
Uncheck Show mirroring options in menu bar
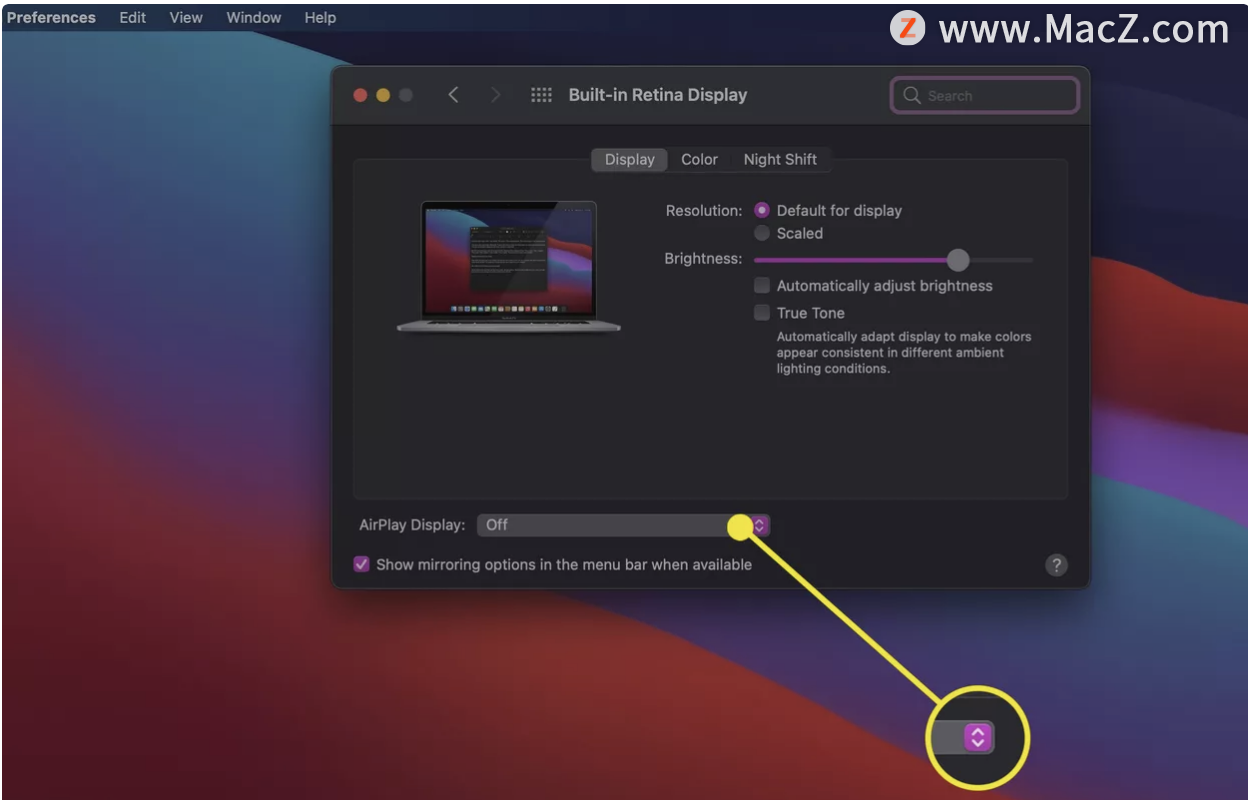pyautogui.click(x=362, y=564)
